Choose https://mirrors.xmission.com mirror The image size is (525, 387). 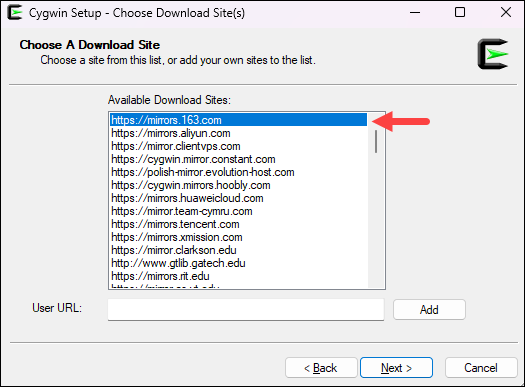tap(239, 237)
